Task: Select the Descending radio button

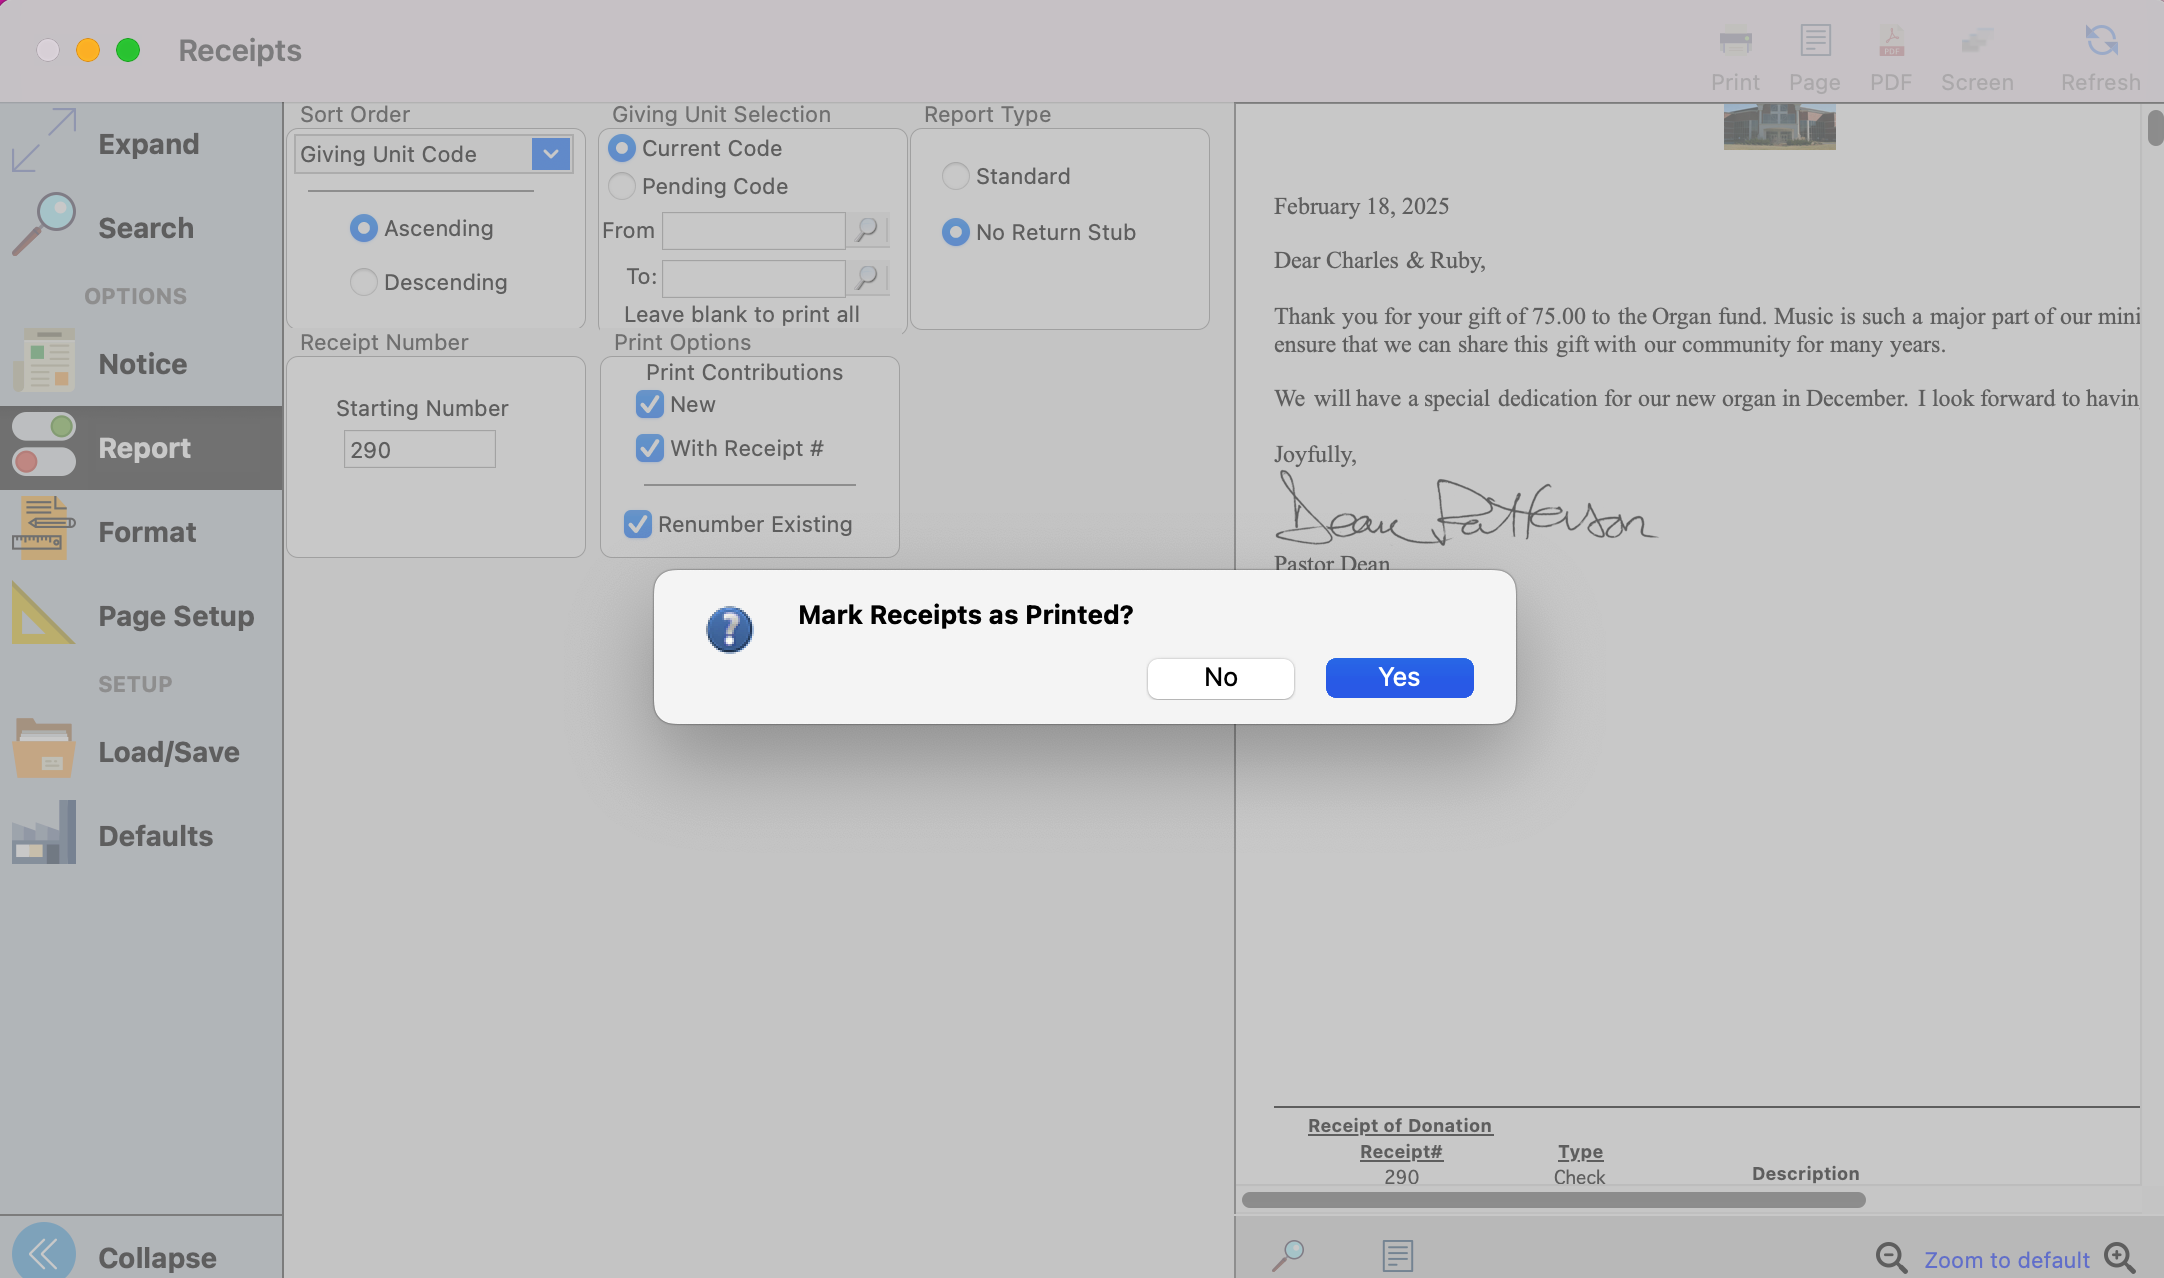Action: click(364, 282)
